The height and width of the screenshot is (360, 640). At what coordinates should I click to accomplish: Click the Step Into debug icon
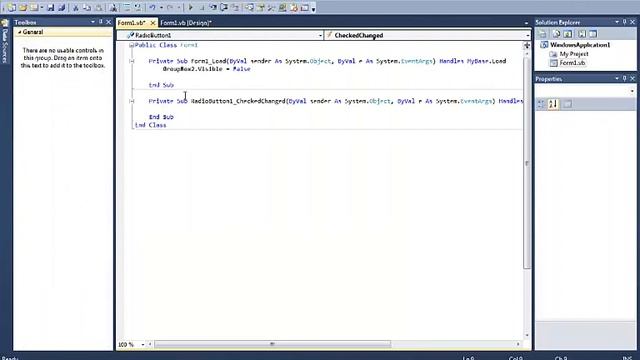[x=213, y=8]
